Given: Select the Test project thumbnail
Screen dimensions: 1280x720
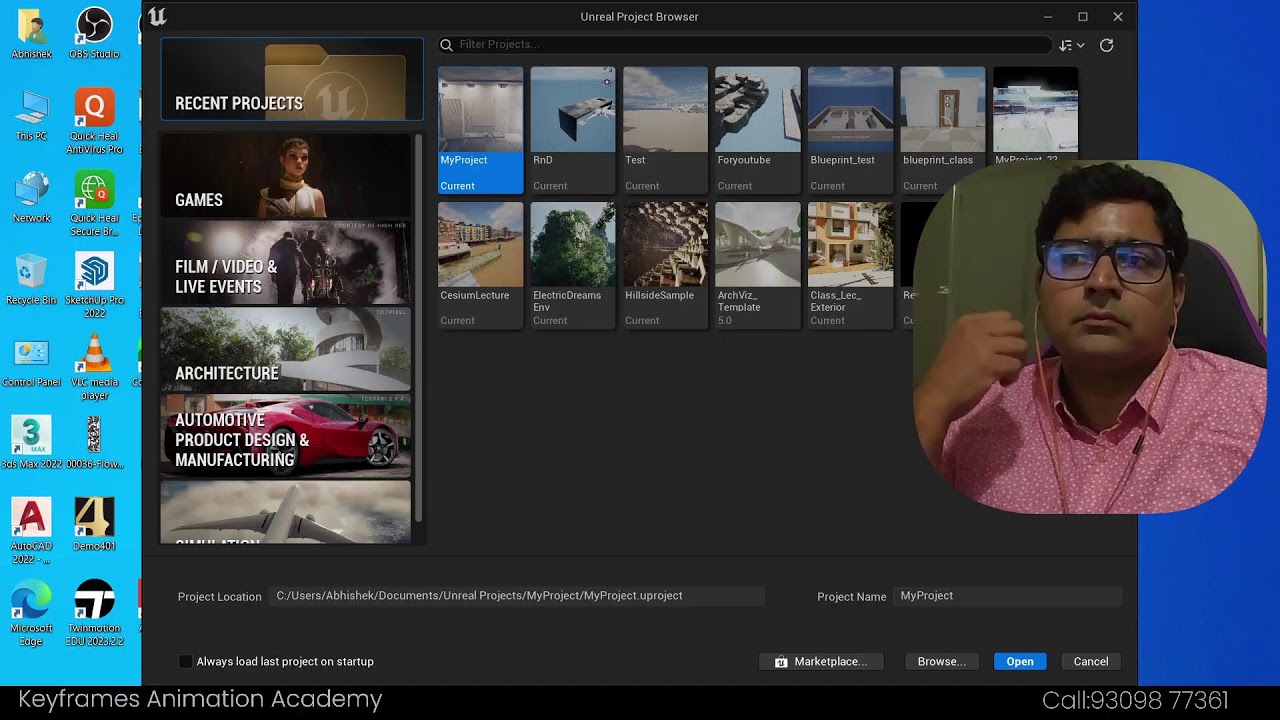Looking at the screenshot, I should [x=665, y=129].
